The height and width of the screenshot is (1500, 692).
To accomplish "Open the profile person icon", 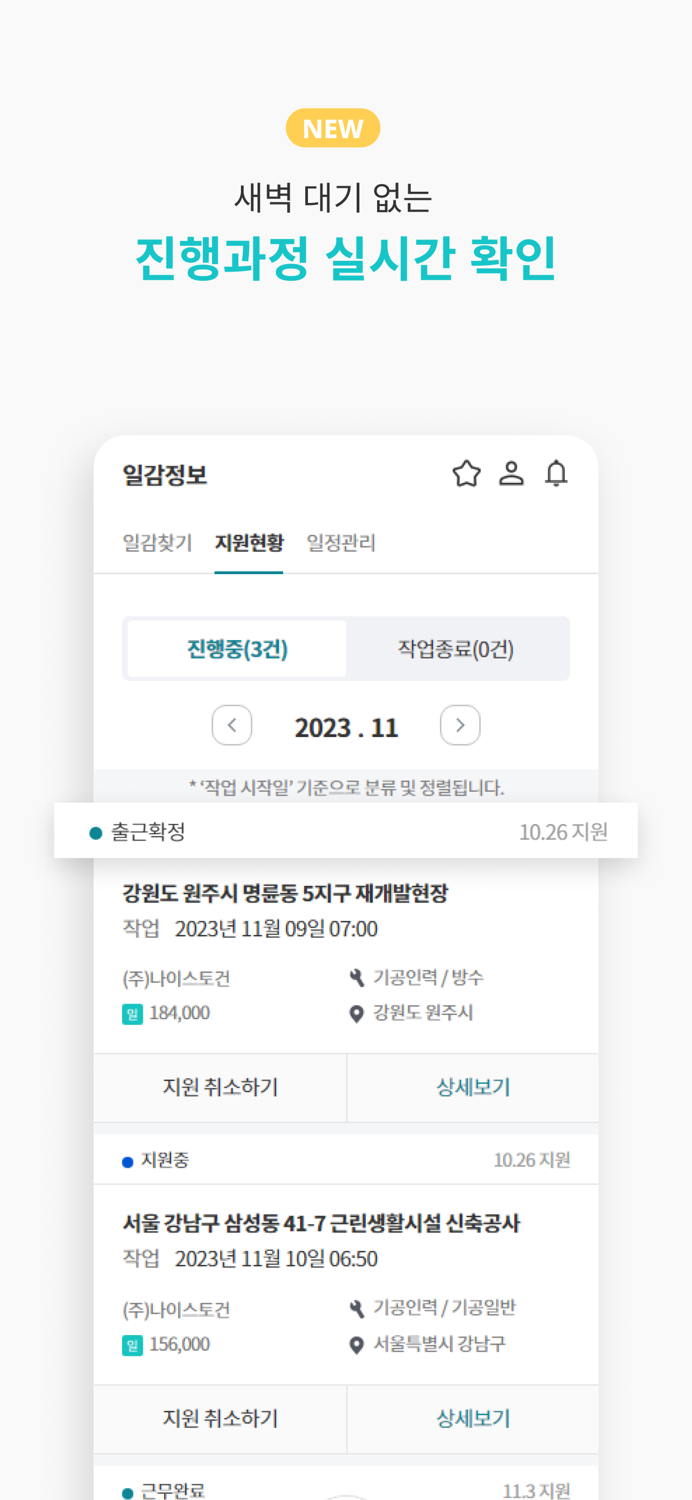I will [512, 474].
